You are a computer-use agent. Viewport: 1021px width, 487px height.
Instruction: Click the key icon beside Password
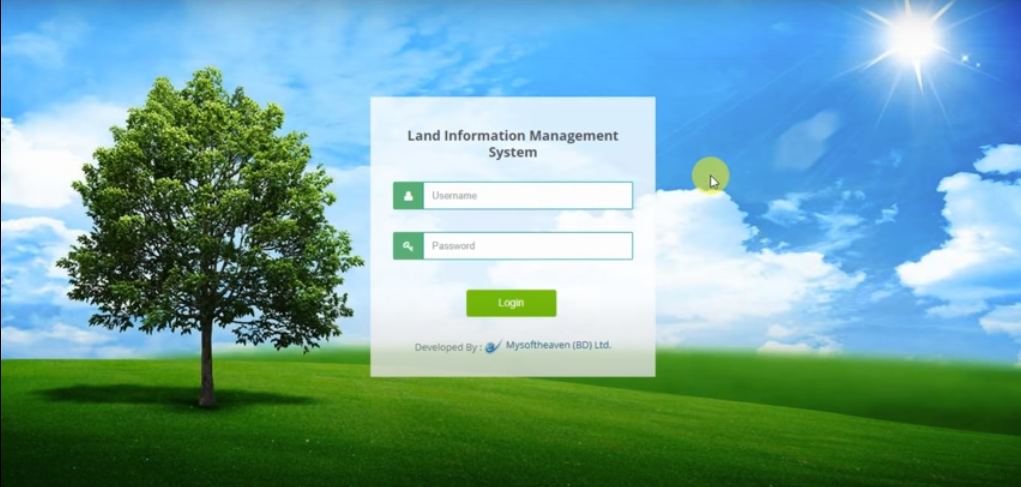pos(408,246)
